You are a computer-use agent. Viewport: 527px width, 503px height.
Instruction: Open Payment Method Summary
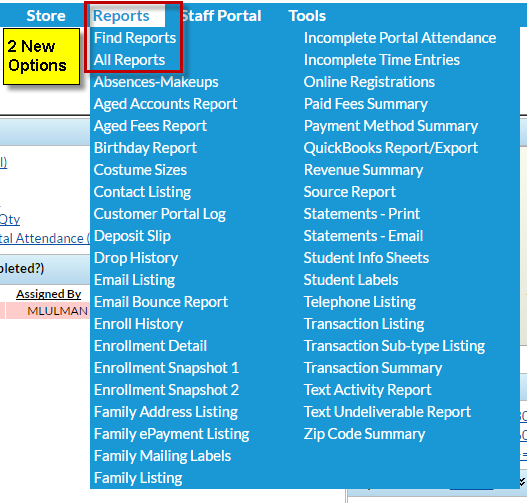point(391,126)
